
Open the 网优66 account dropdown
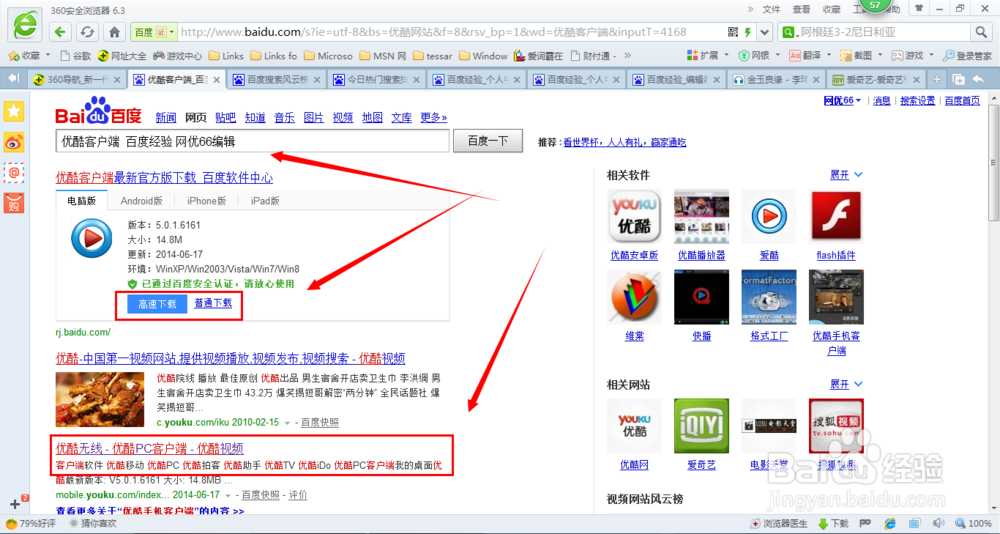pyautogui.click(x=842, y=101)
